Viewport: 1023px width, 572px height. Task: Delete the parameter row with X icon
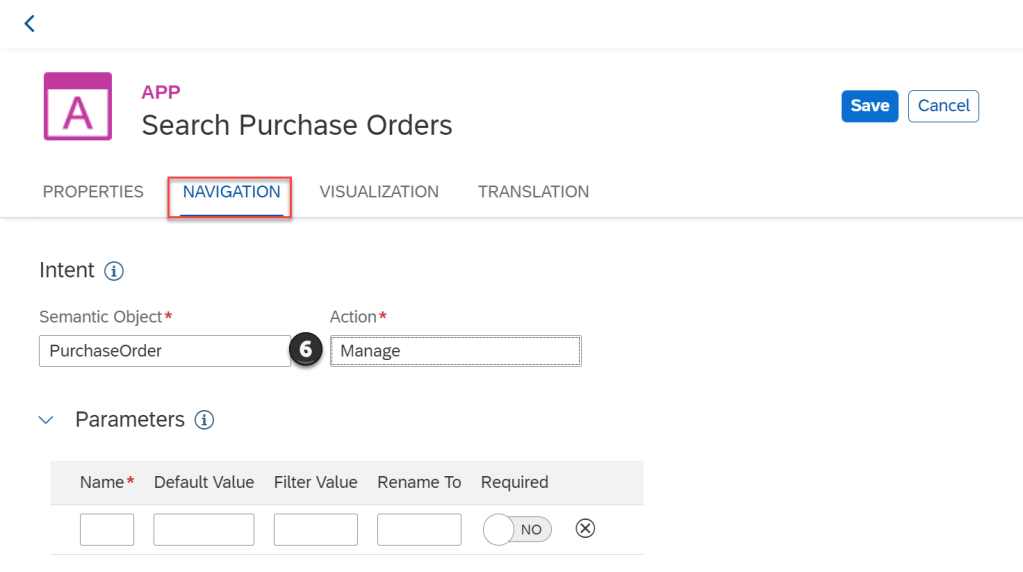(586, 529)
